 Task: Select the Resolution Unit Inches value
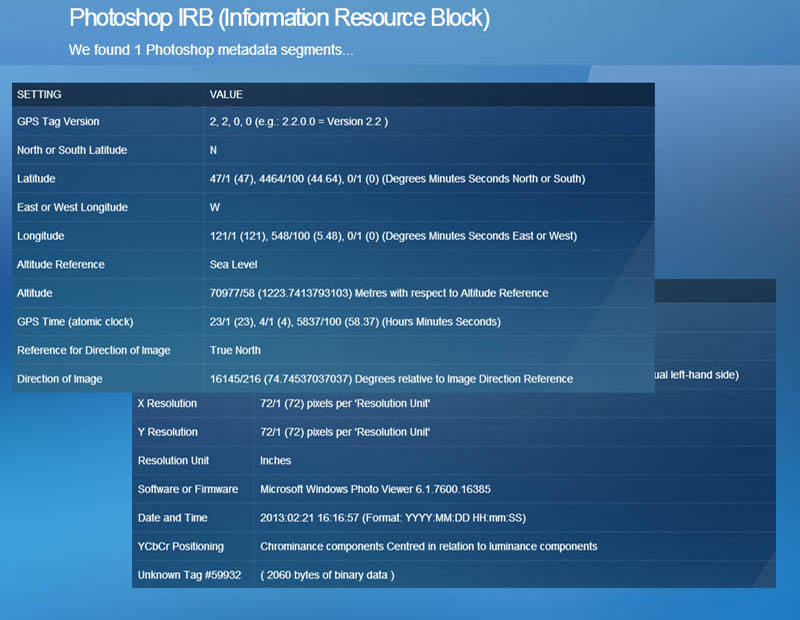tap(276, 461)
